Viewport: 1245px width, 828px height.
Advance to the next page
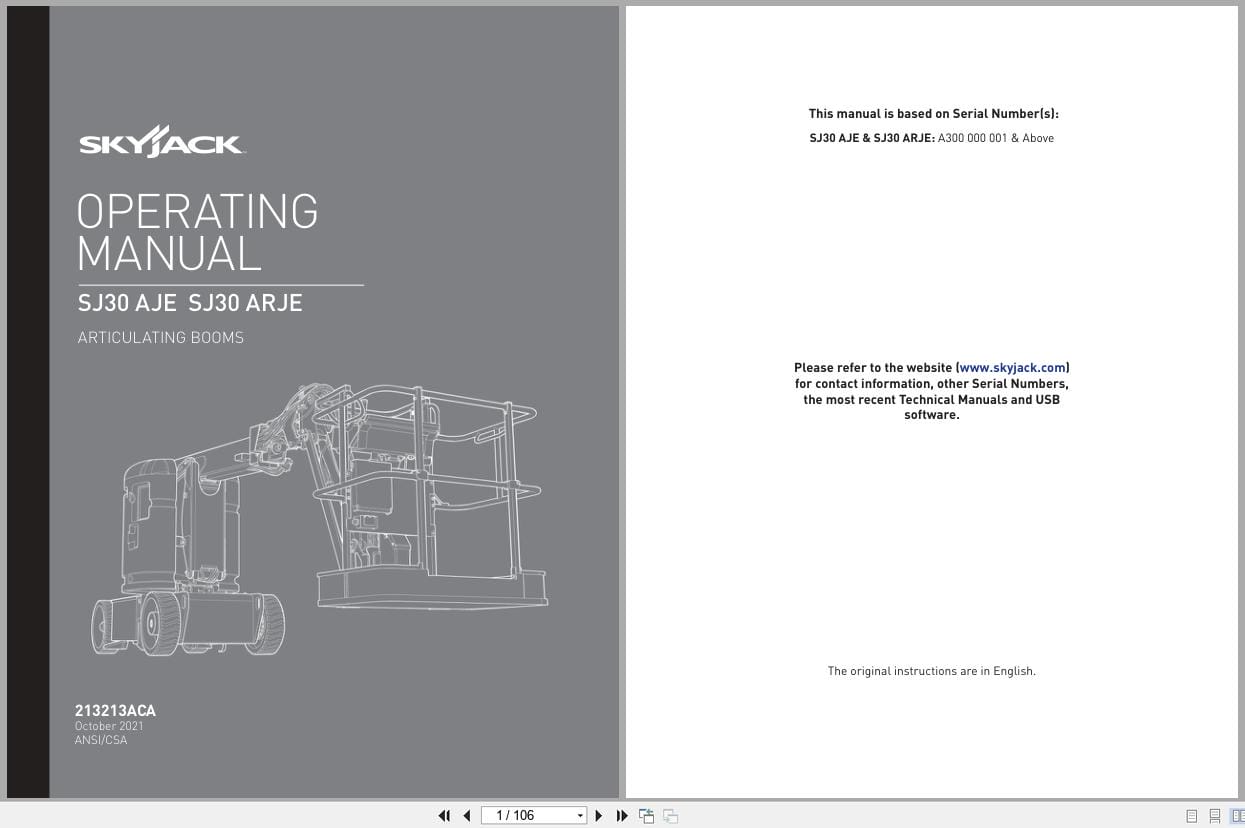coord(598,816)
